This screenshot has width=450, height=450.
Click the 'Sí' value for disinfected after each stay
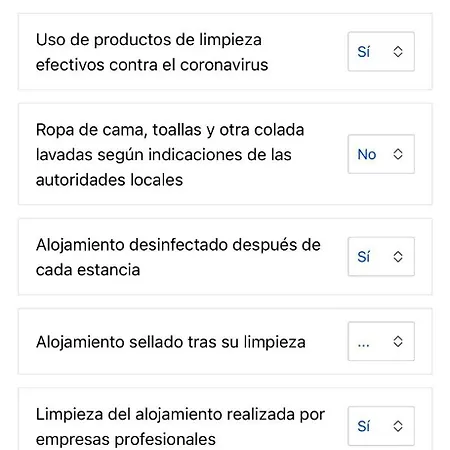point(364,257)
